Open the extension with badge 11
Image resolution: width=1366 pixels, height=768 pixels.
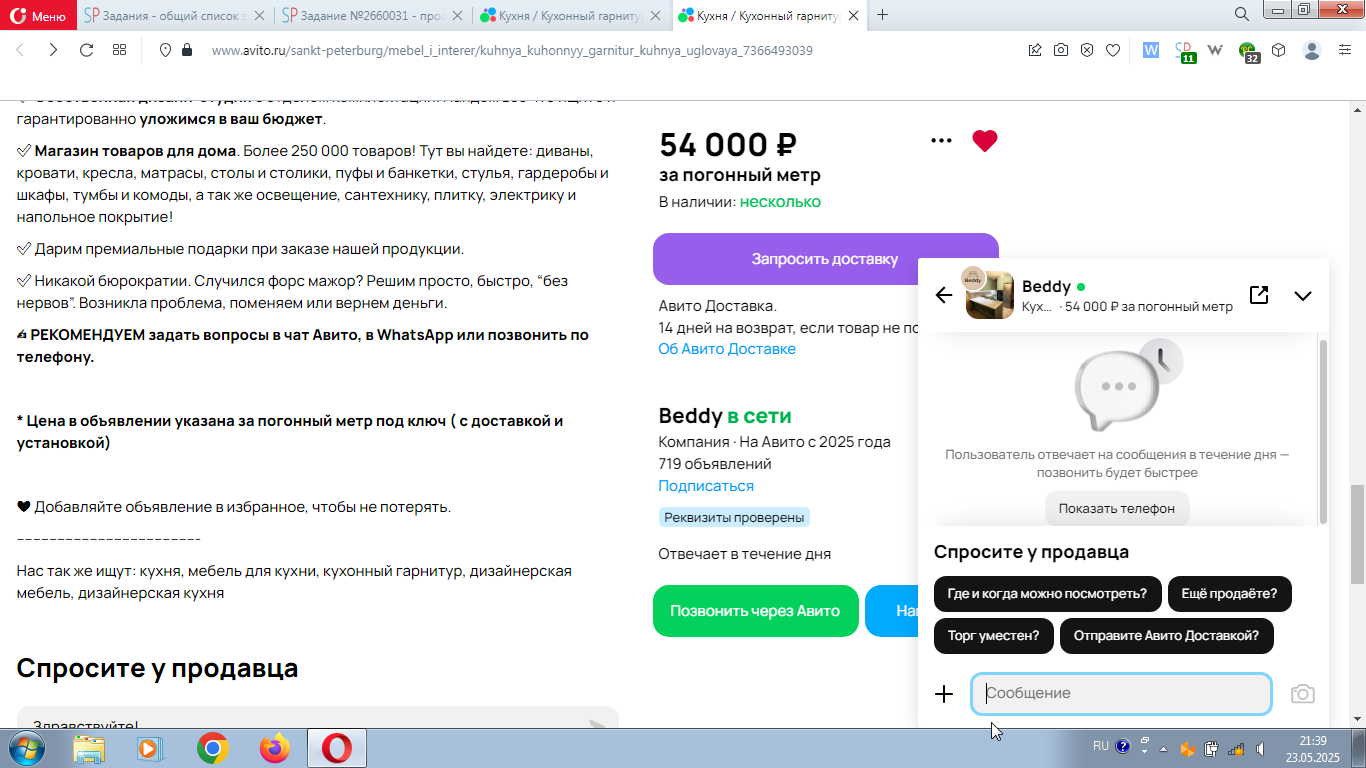(1184, 52)
